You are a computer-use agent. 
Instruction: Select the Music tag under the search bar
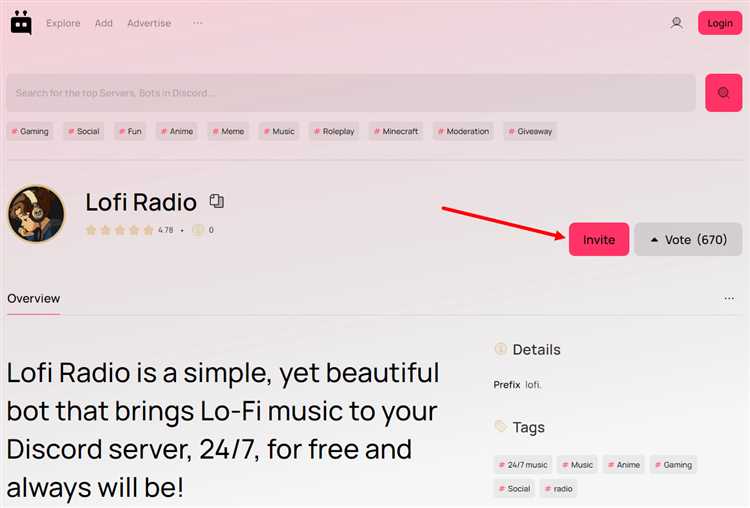(279, 131)
